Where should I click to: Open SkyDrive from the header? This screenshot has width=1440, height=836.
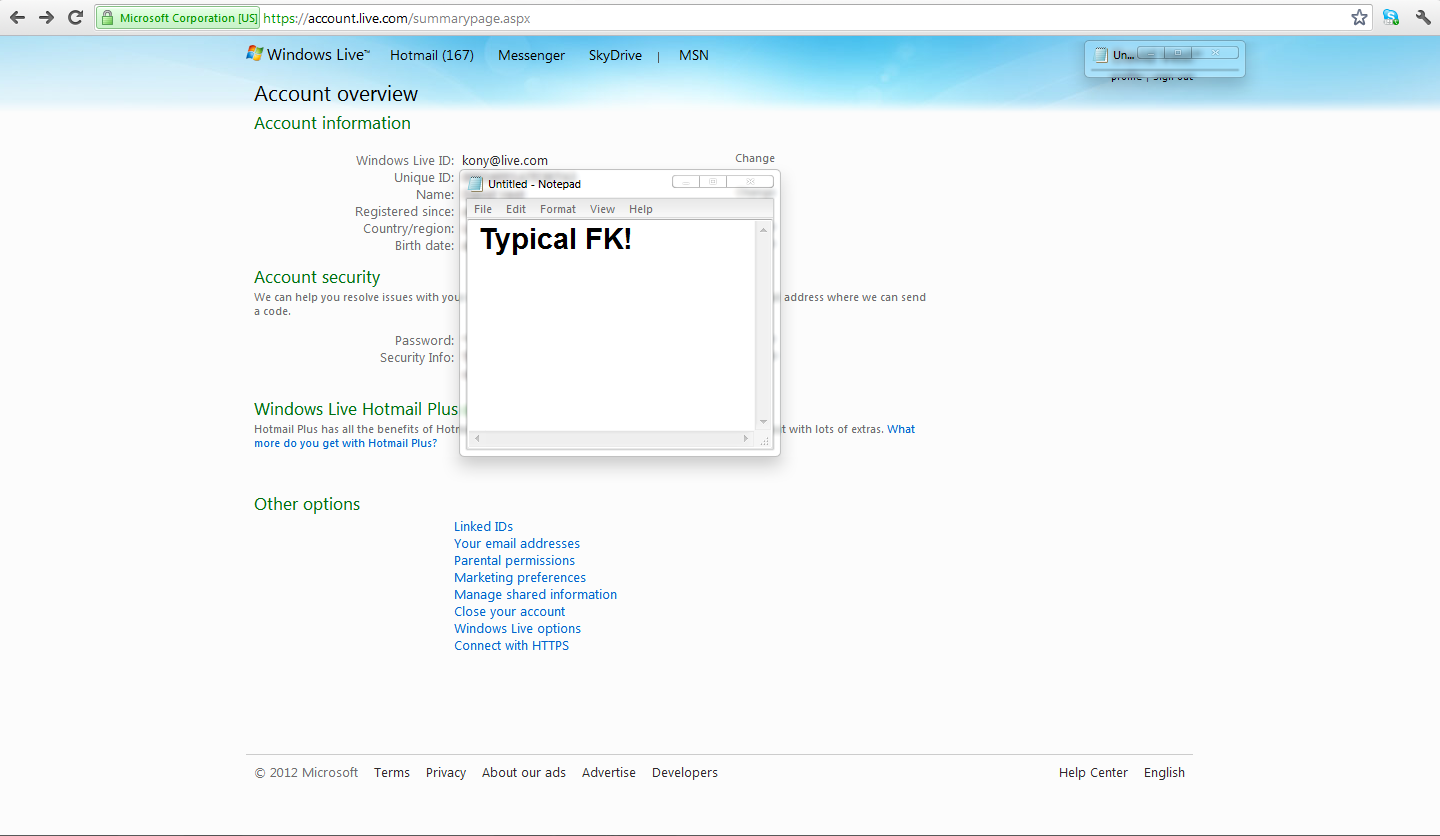click(615, 56)
